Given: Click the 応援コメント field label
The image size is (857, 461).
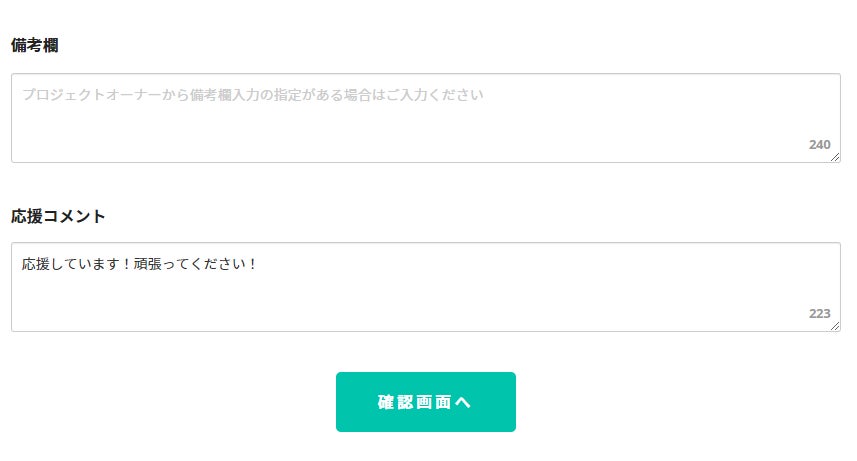Looking at the screenshot, I should click(x=58, y=216).
